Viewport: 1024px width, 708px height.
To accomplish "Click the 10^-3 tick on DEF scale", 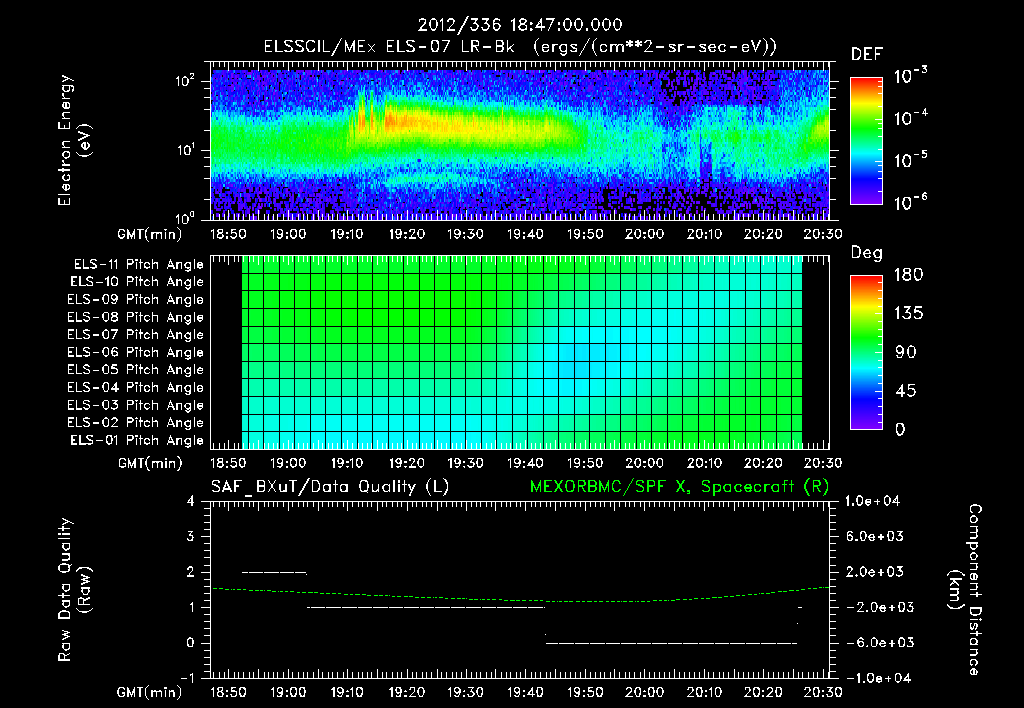I will [x=910, y=76].
